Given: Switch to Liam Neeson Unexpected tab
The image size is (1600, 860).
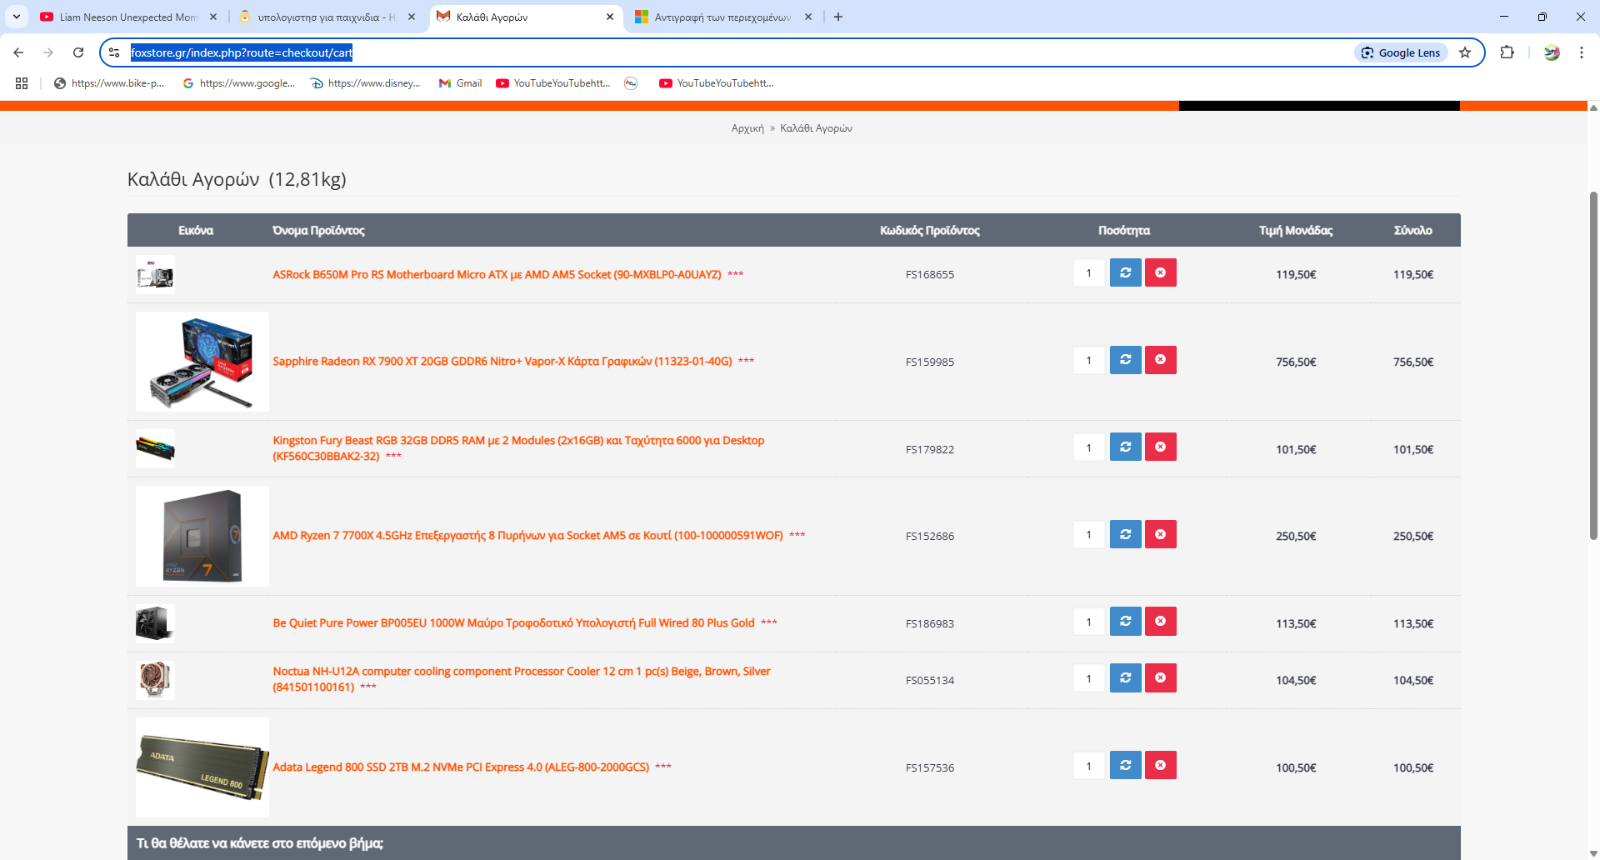Looking at the screenshot, I should (128, 16).
